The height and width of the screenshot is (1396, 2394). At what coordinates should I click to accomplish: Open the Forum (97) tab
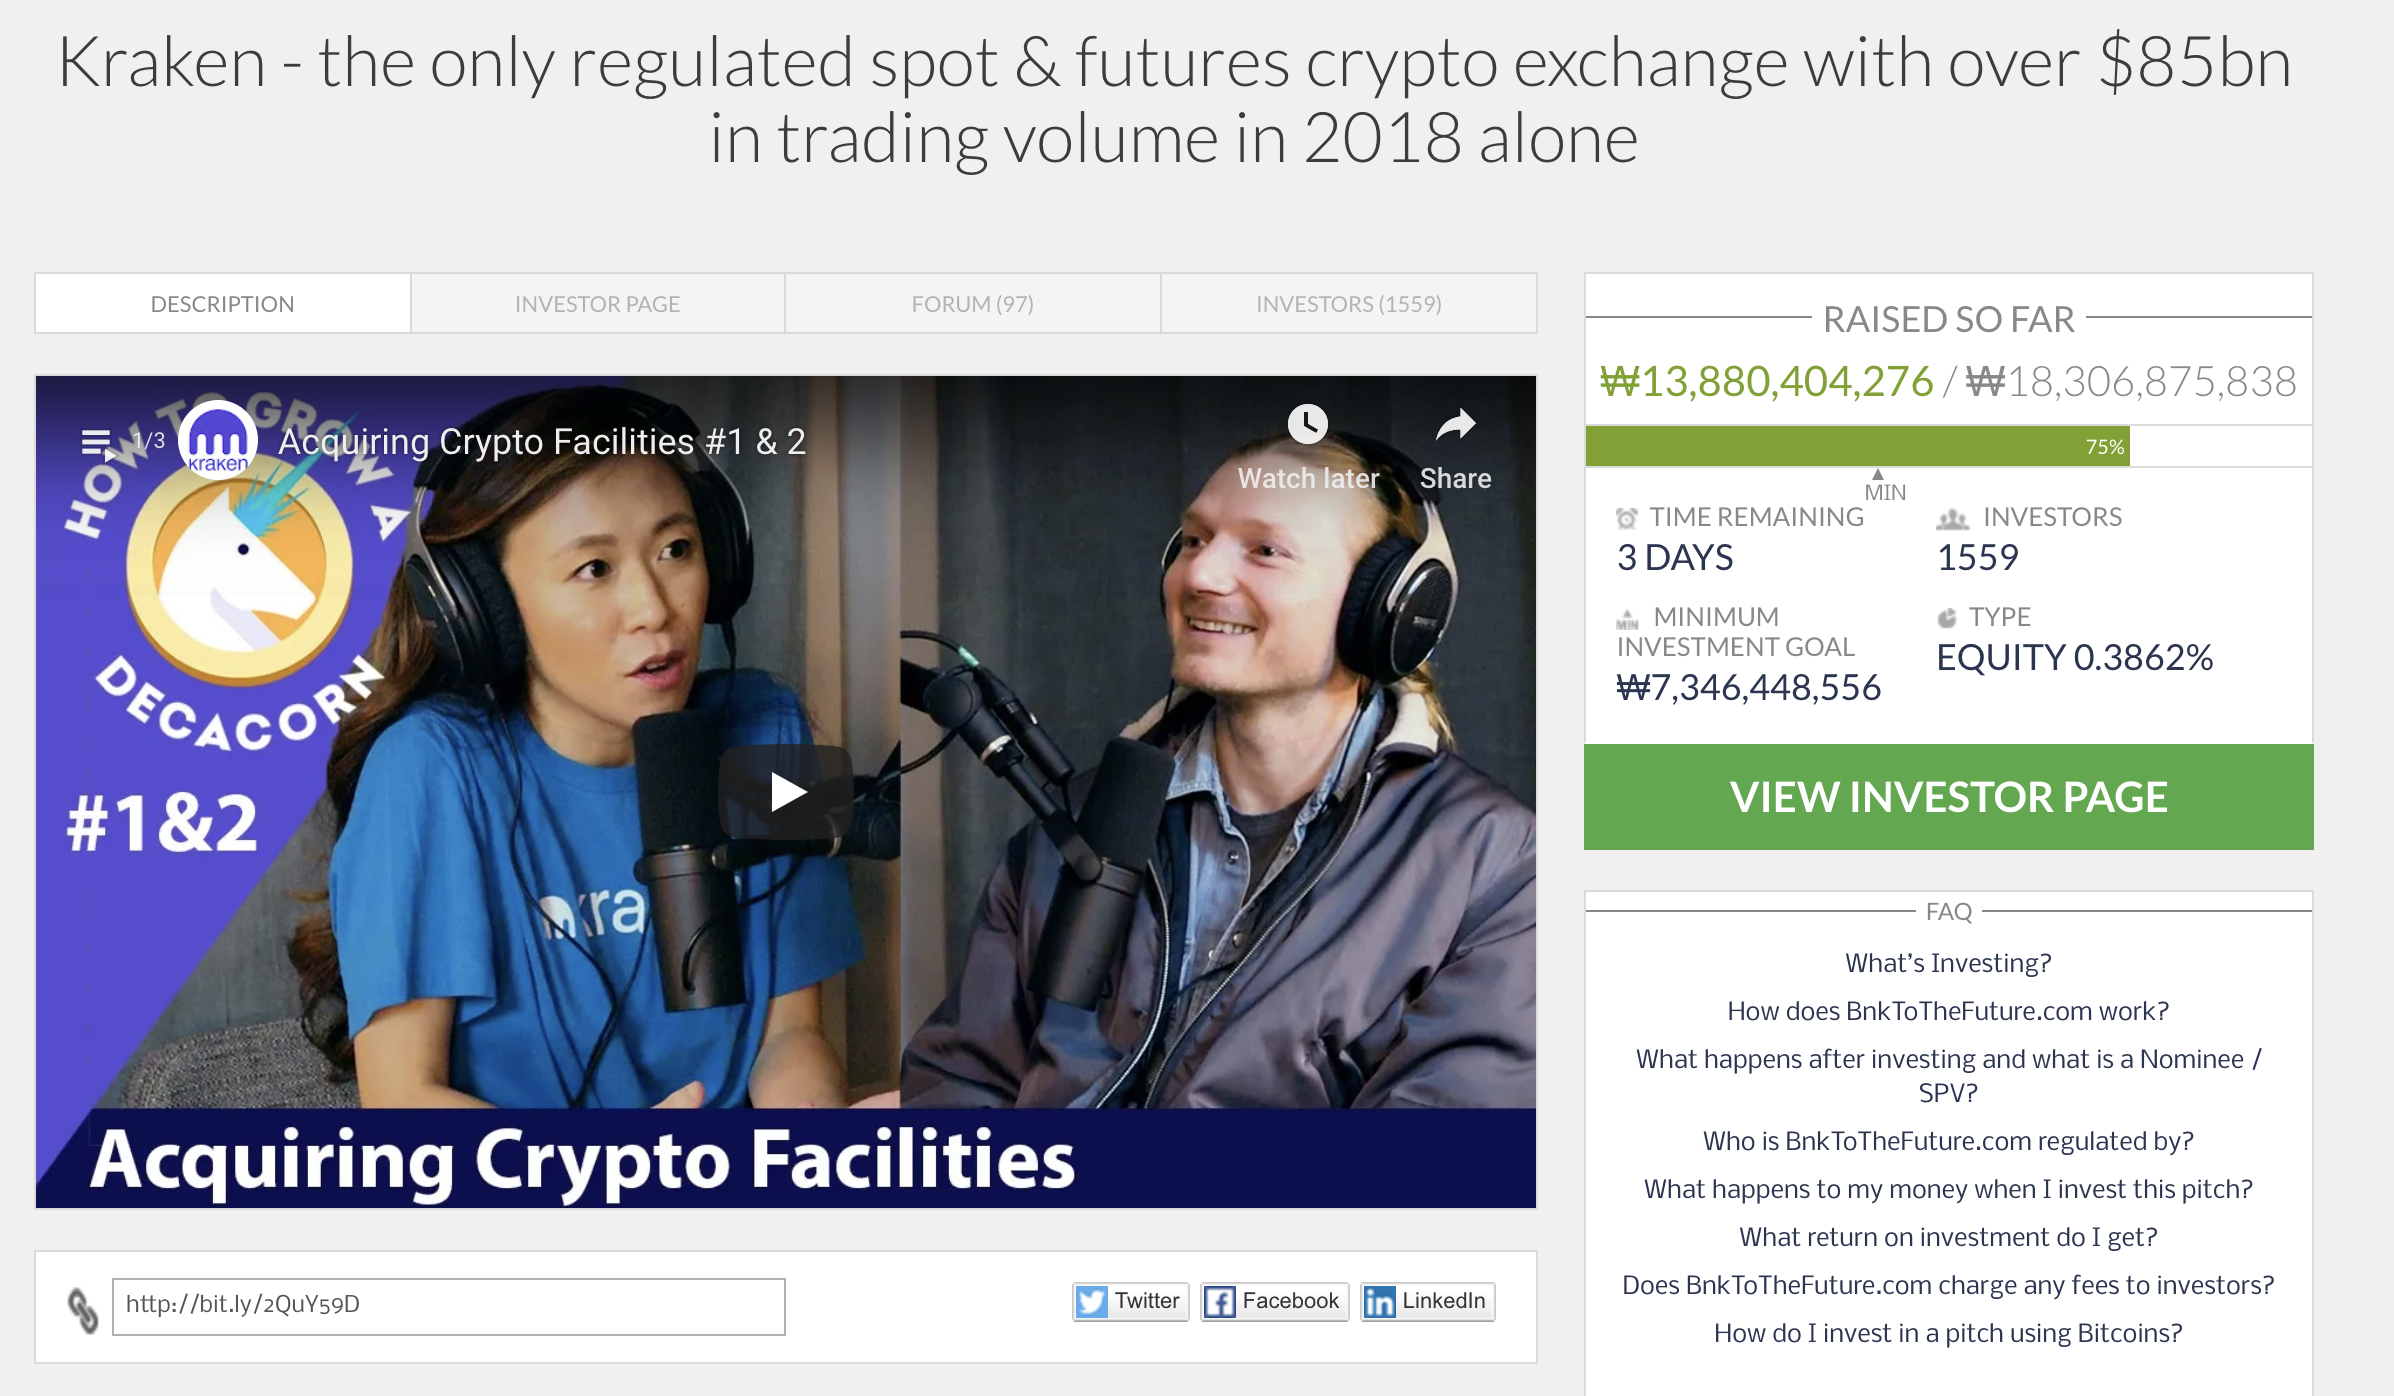coord(972,304)
